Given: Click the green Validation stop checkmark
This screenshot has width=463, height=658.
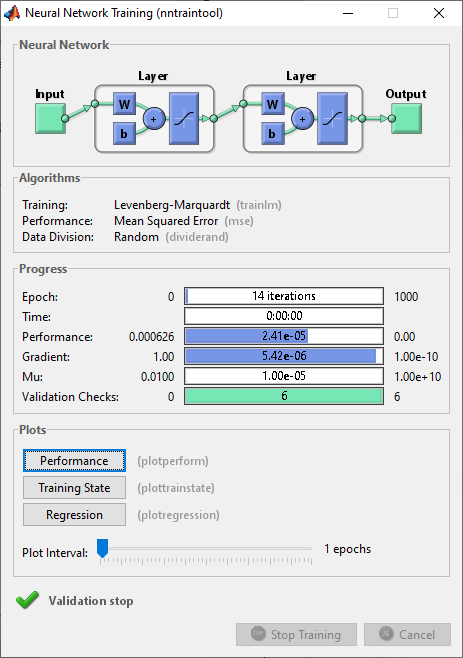Looking at the screenshot, I should tap(27, 600).
